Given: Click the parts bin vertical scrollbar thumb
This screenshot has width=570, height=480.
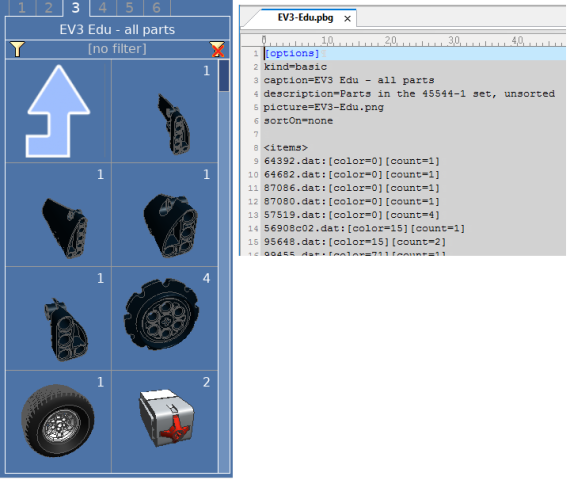Looking at the screenshot, I should (x=224, y=76).
